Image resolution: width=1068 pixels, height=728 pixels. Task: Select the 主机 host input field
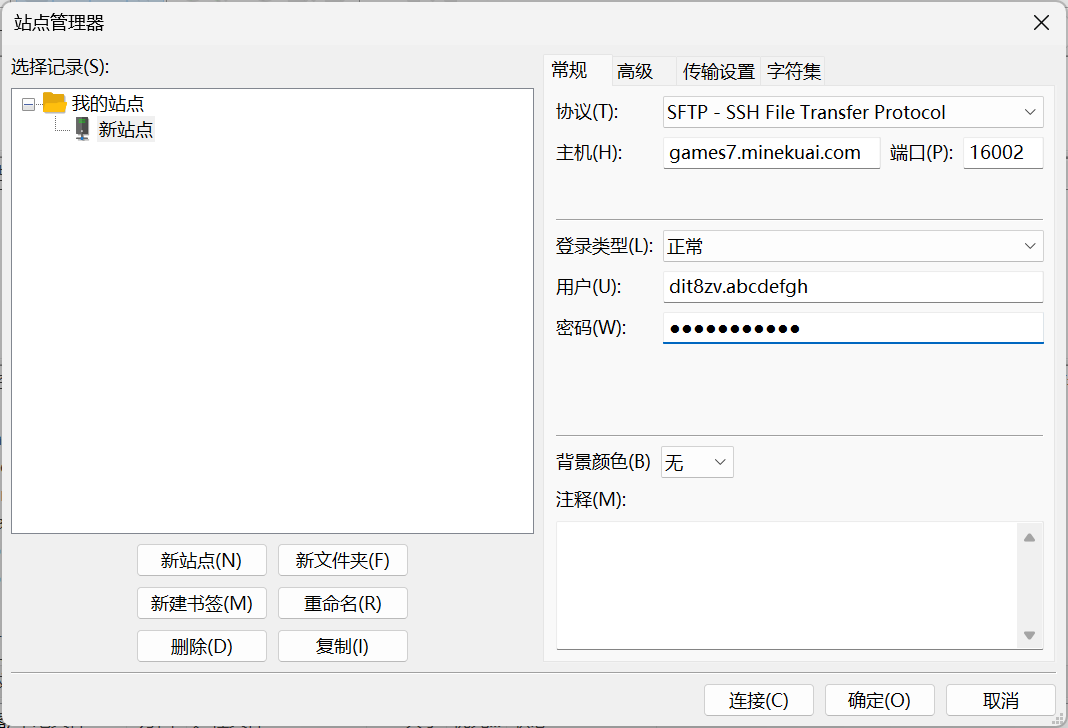(x=770, y=152)
